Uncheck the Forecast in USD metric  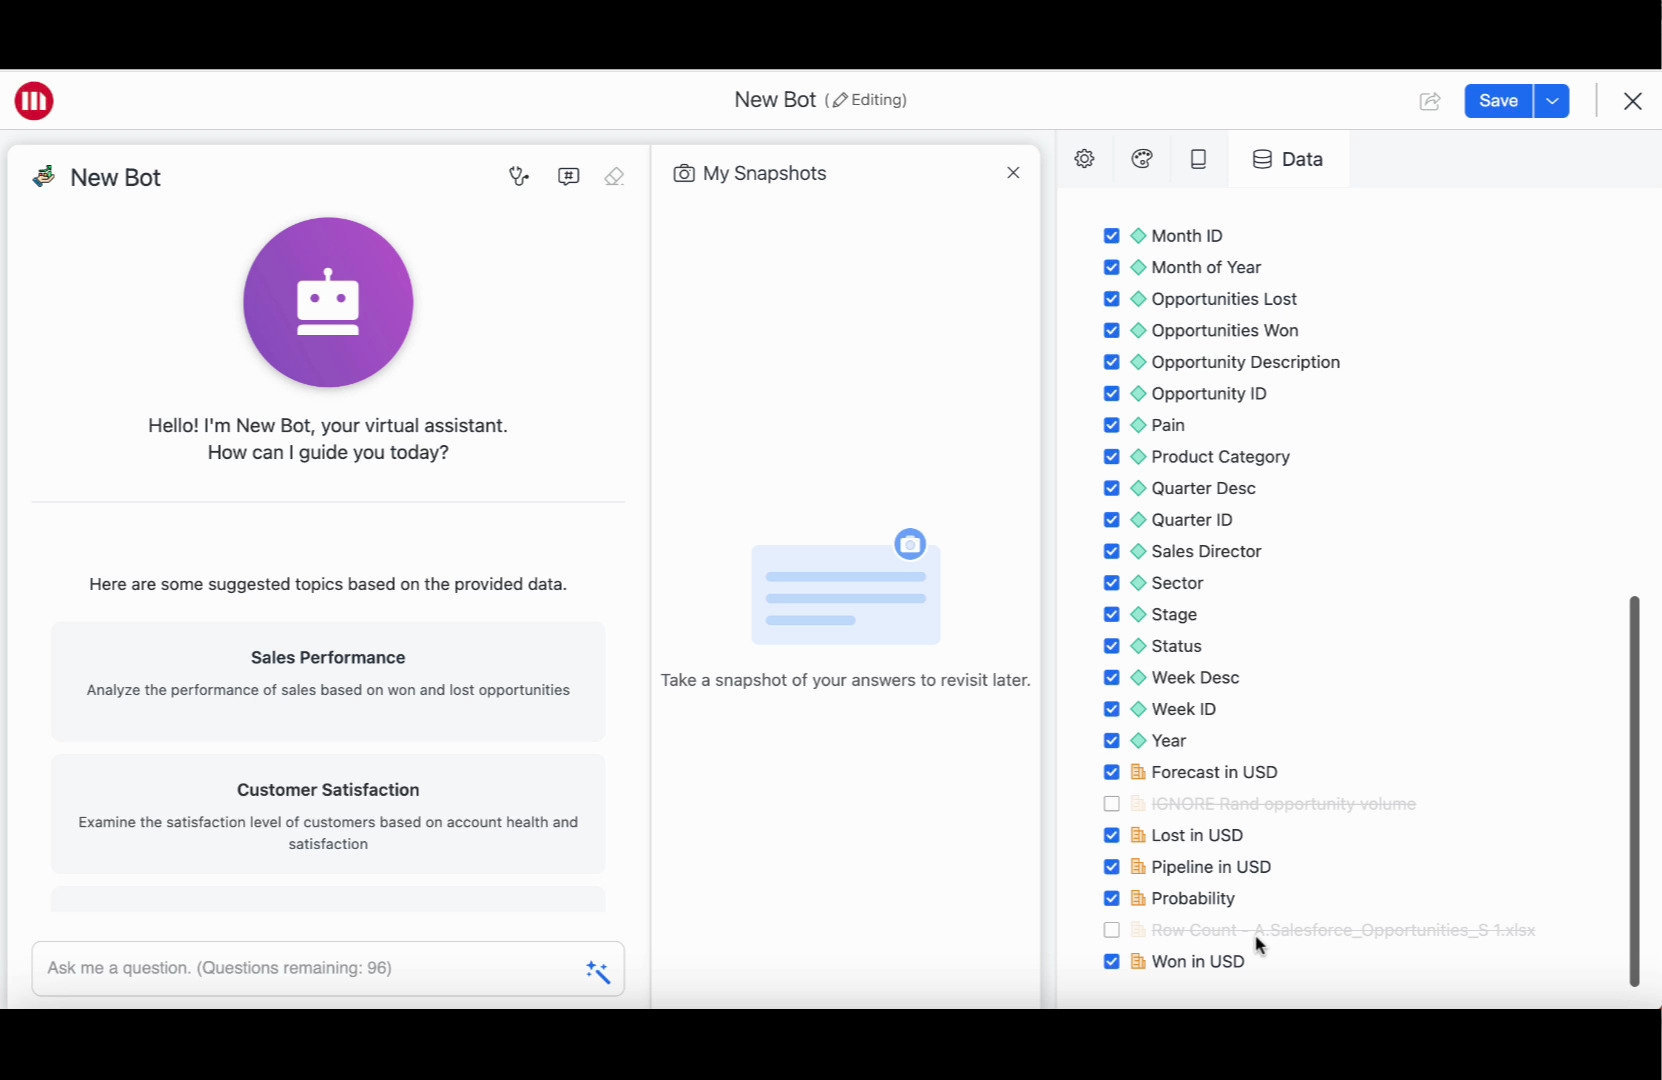[1111, 772]
